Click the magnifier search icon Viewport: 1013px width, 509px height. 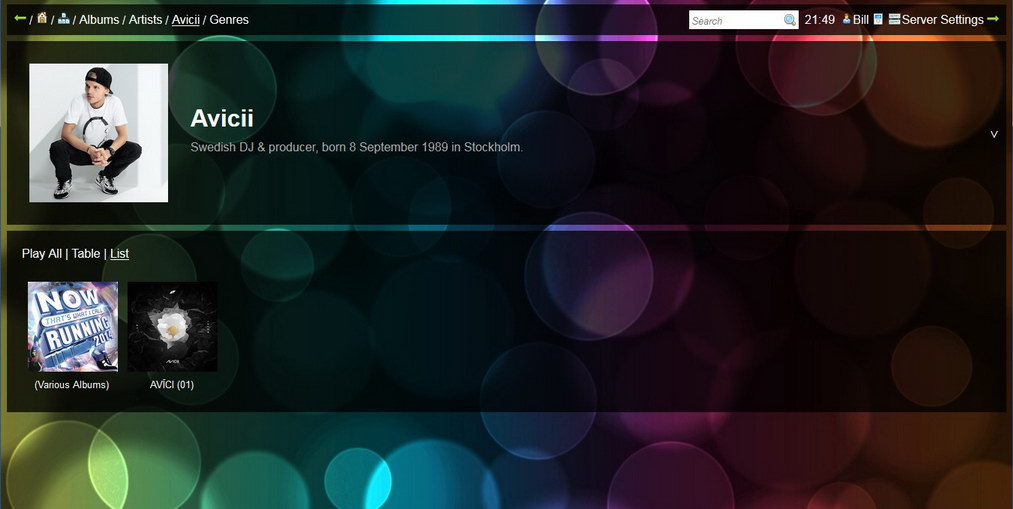click(x=790, y=20)
